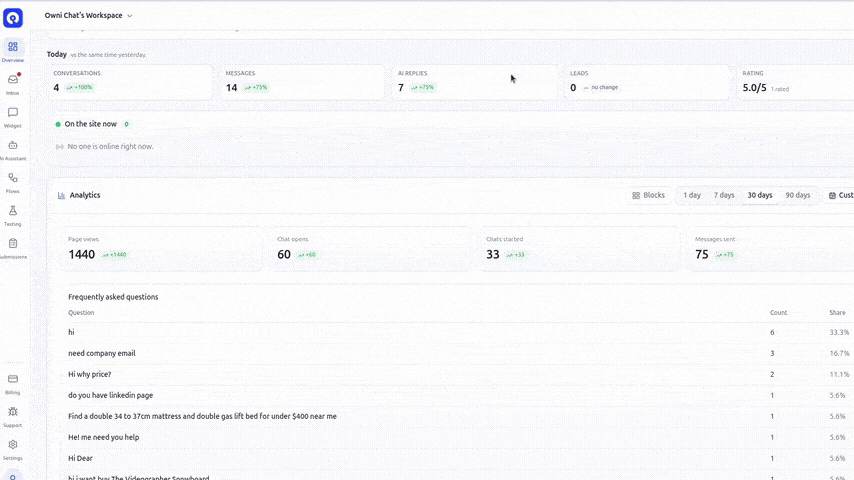This screenshot has width=854, height=480.
Task: Open the Submissions clipboard icon
Action: (x=13, y=243)
